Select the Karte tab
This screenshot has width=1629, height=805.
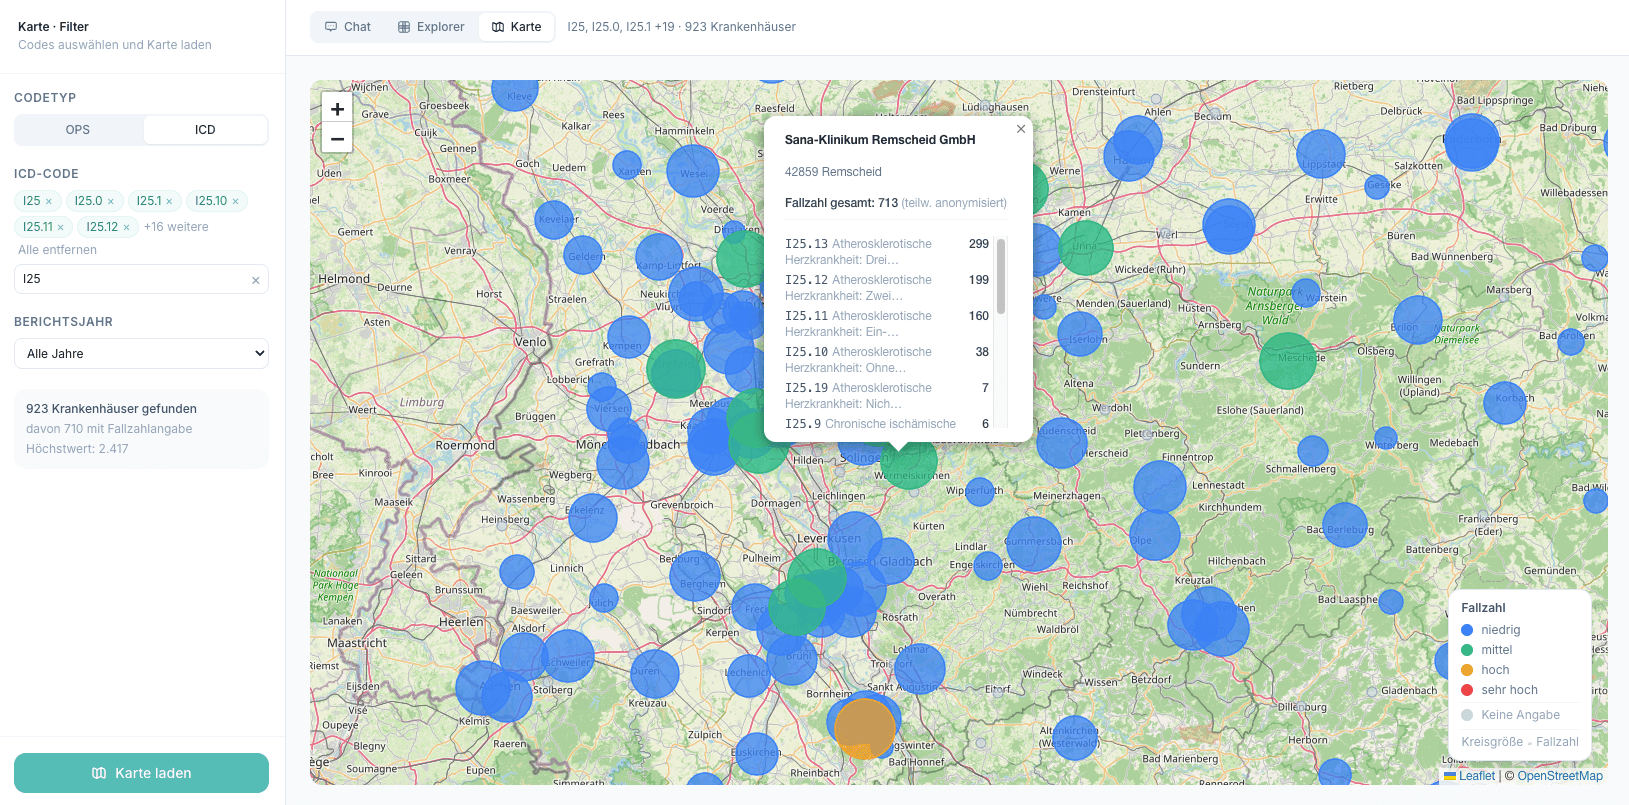pos(517,27)
